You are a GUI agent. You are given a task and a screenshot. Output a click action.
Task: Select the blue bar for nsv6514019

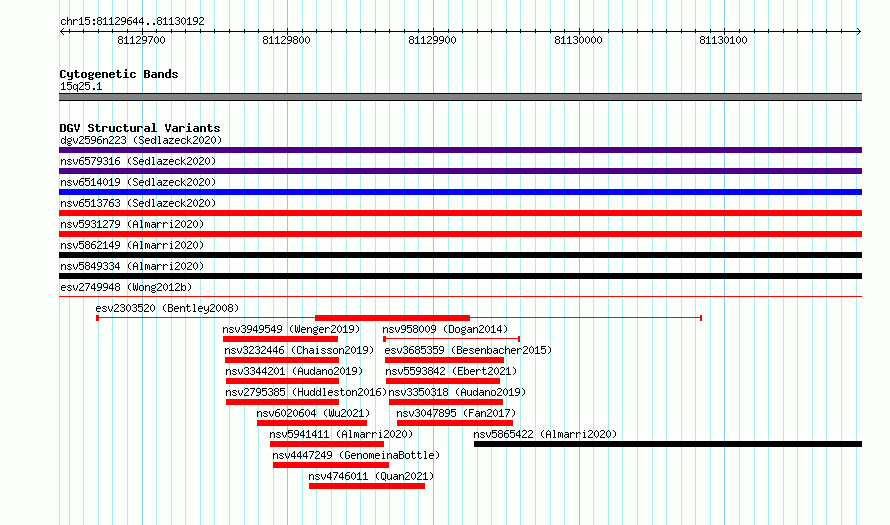(x=460, y=192)
